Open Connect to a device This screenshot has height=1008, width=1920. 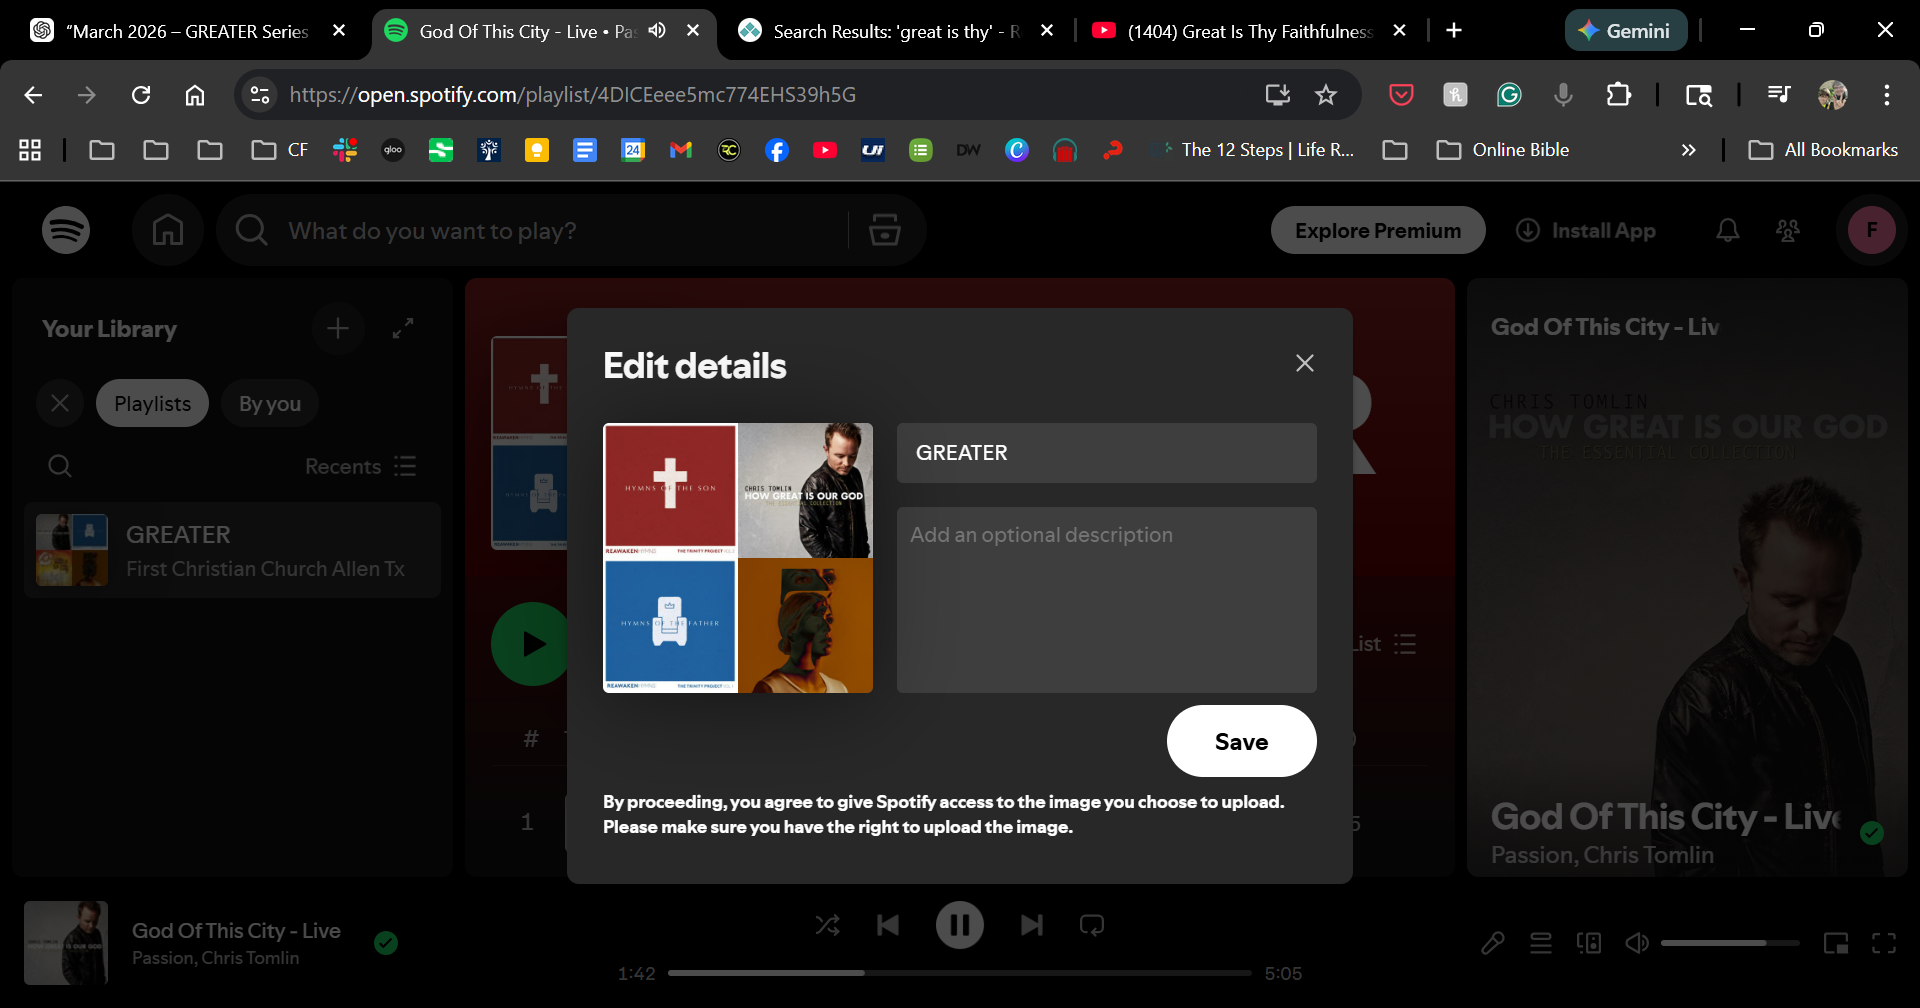coord(1588,943)
